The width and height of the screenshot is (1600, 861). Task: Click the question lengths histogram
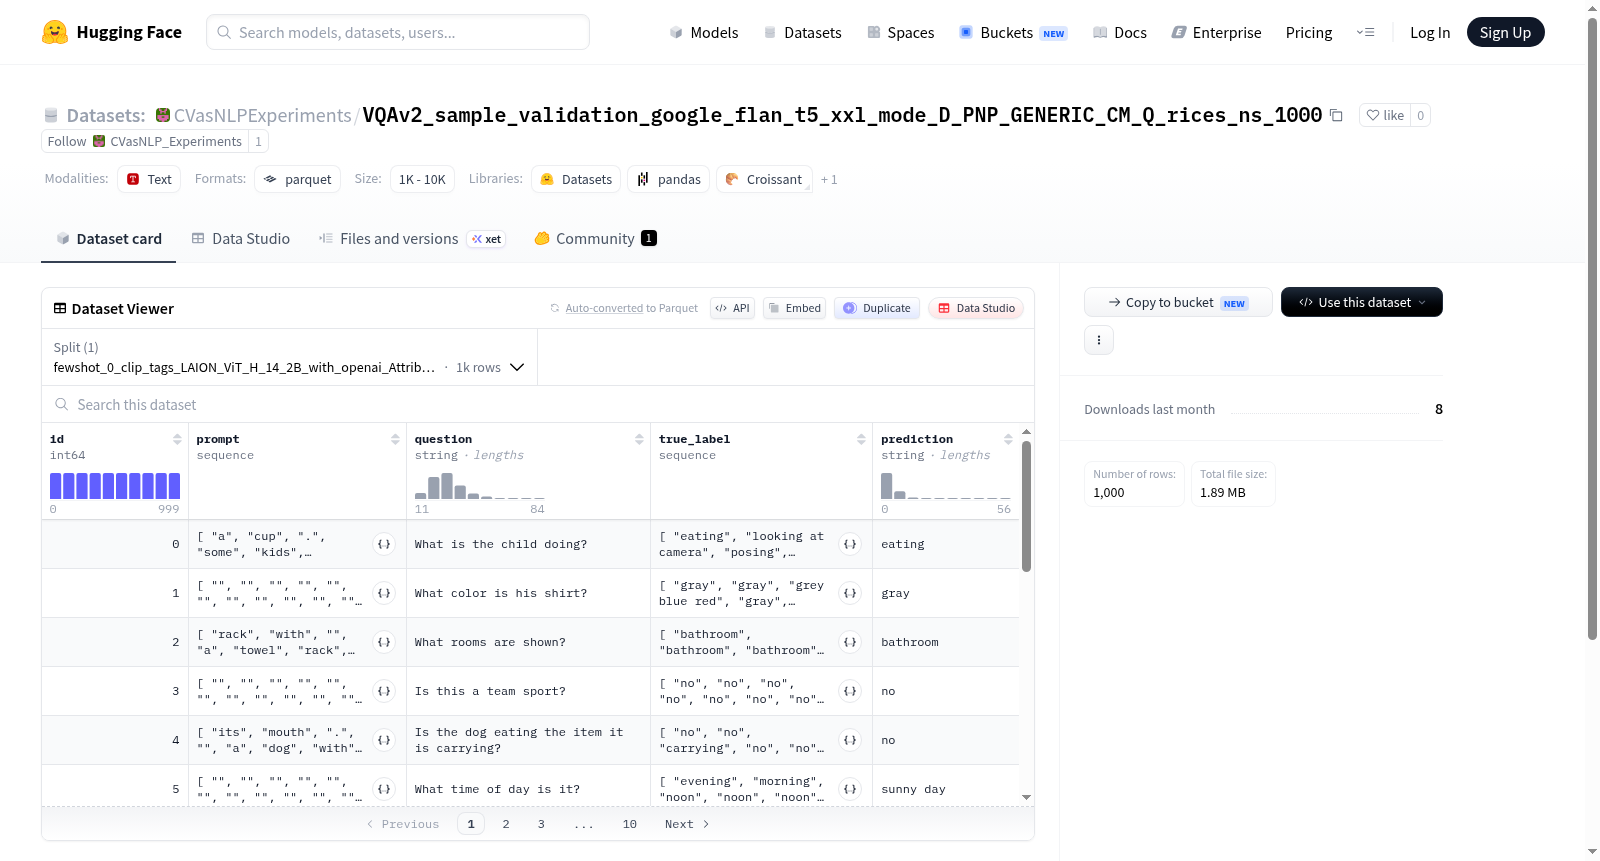coord(480,486)
